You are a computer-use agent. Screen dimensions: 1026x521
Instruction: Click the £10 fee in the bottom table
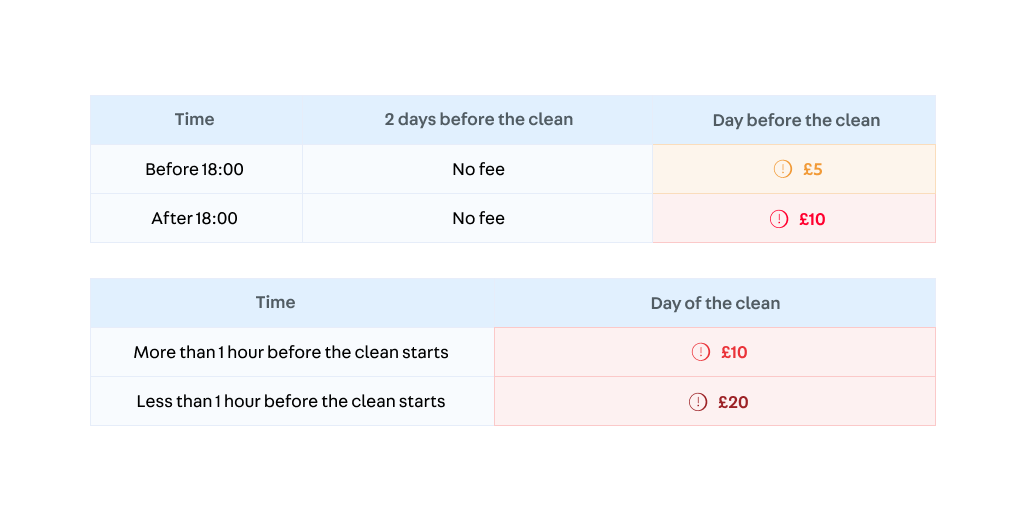(734, 352)
